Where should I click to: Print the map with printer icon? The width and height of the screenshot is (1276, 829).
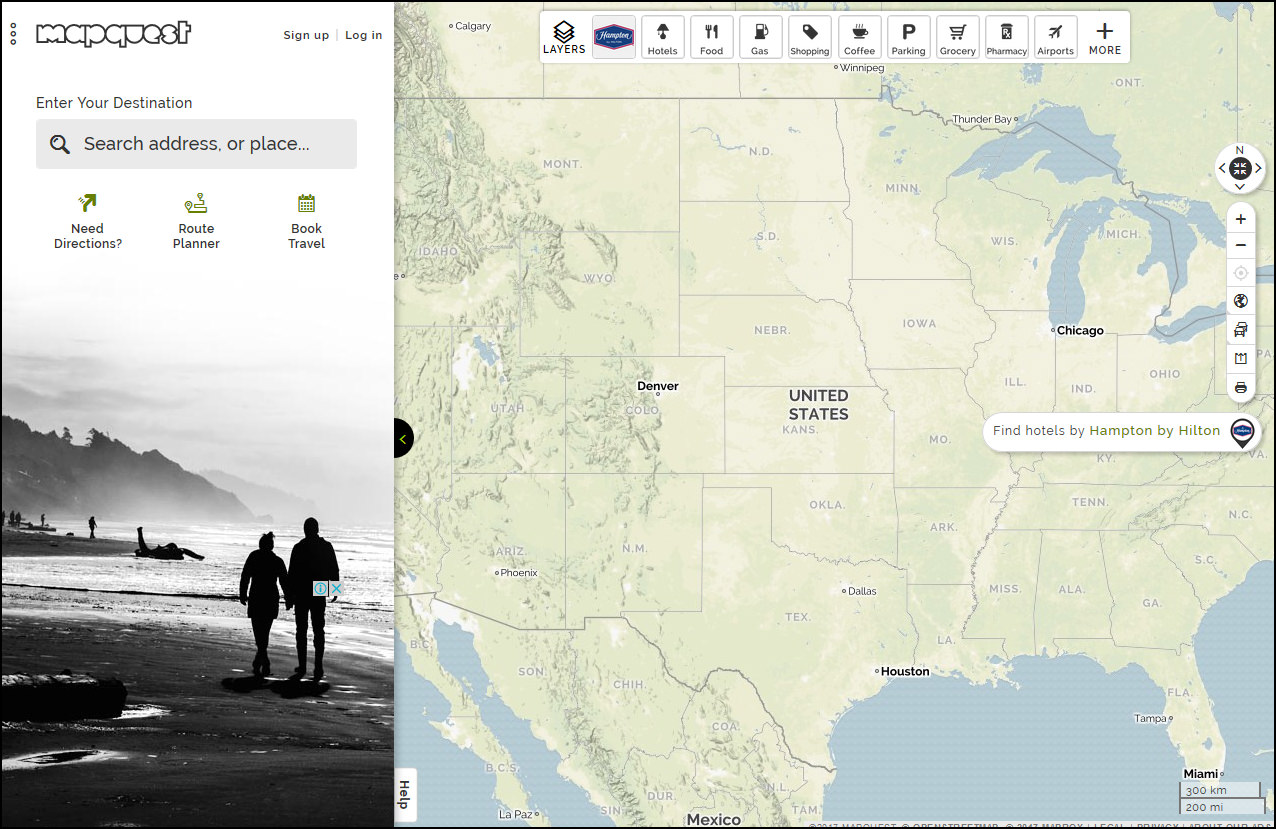coord(1241,387)
